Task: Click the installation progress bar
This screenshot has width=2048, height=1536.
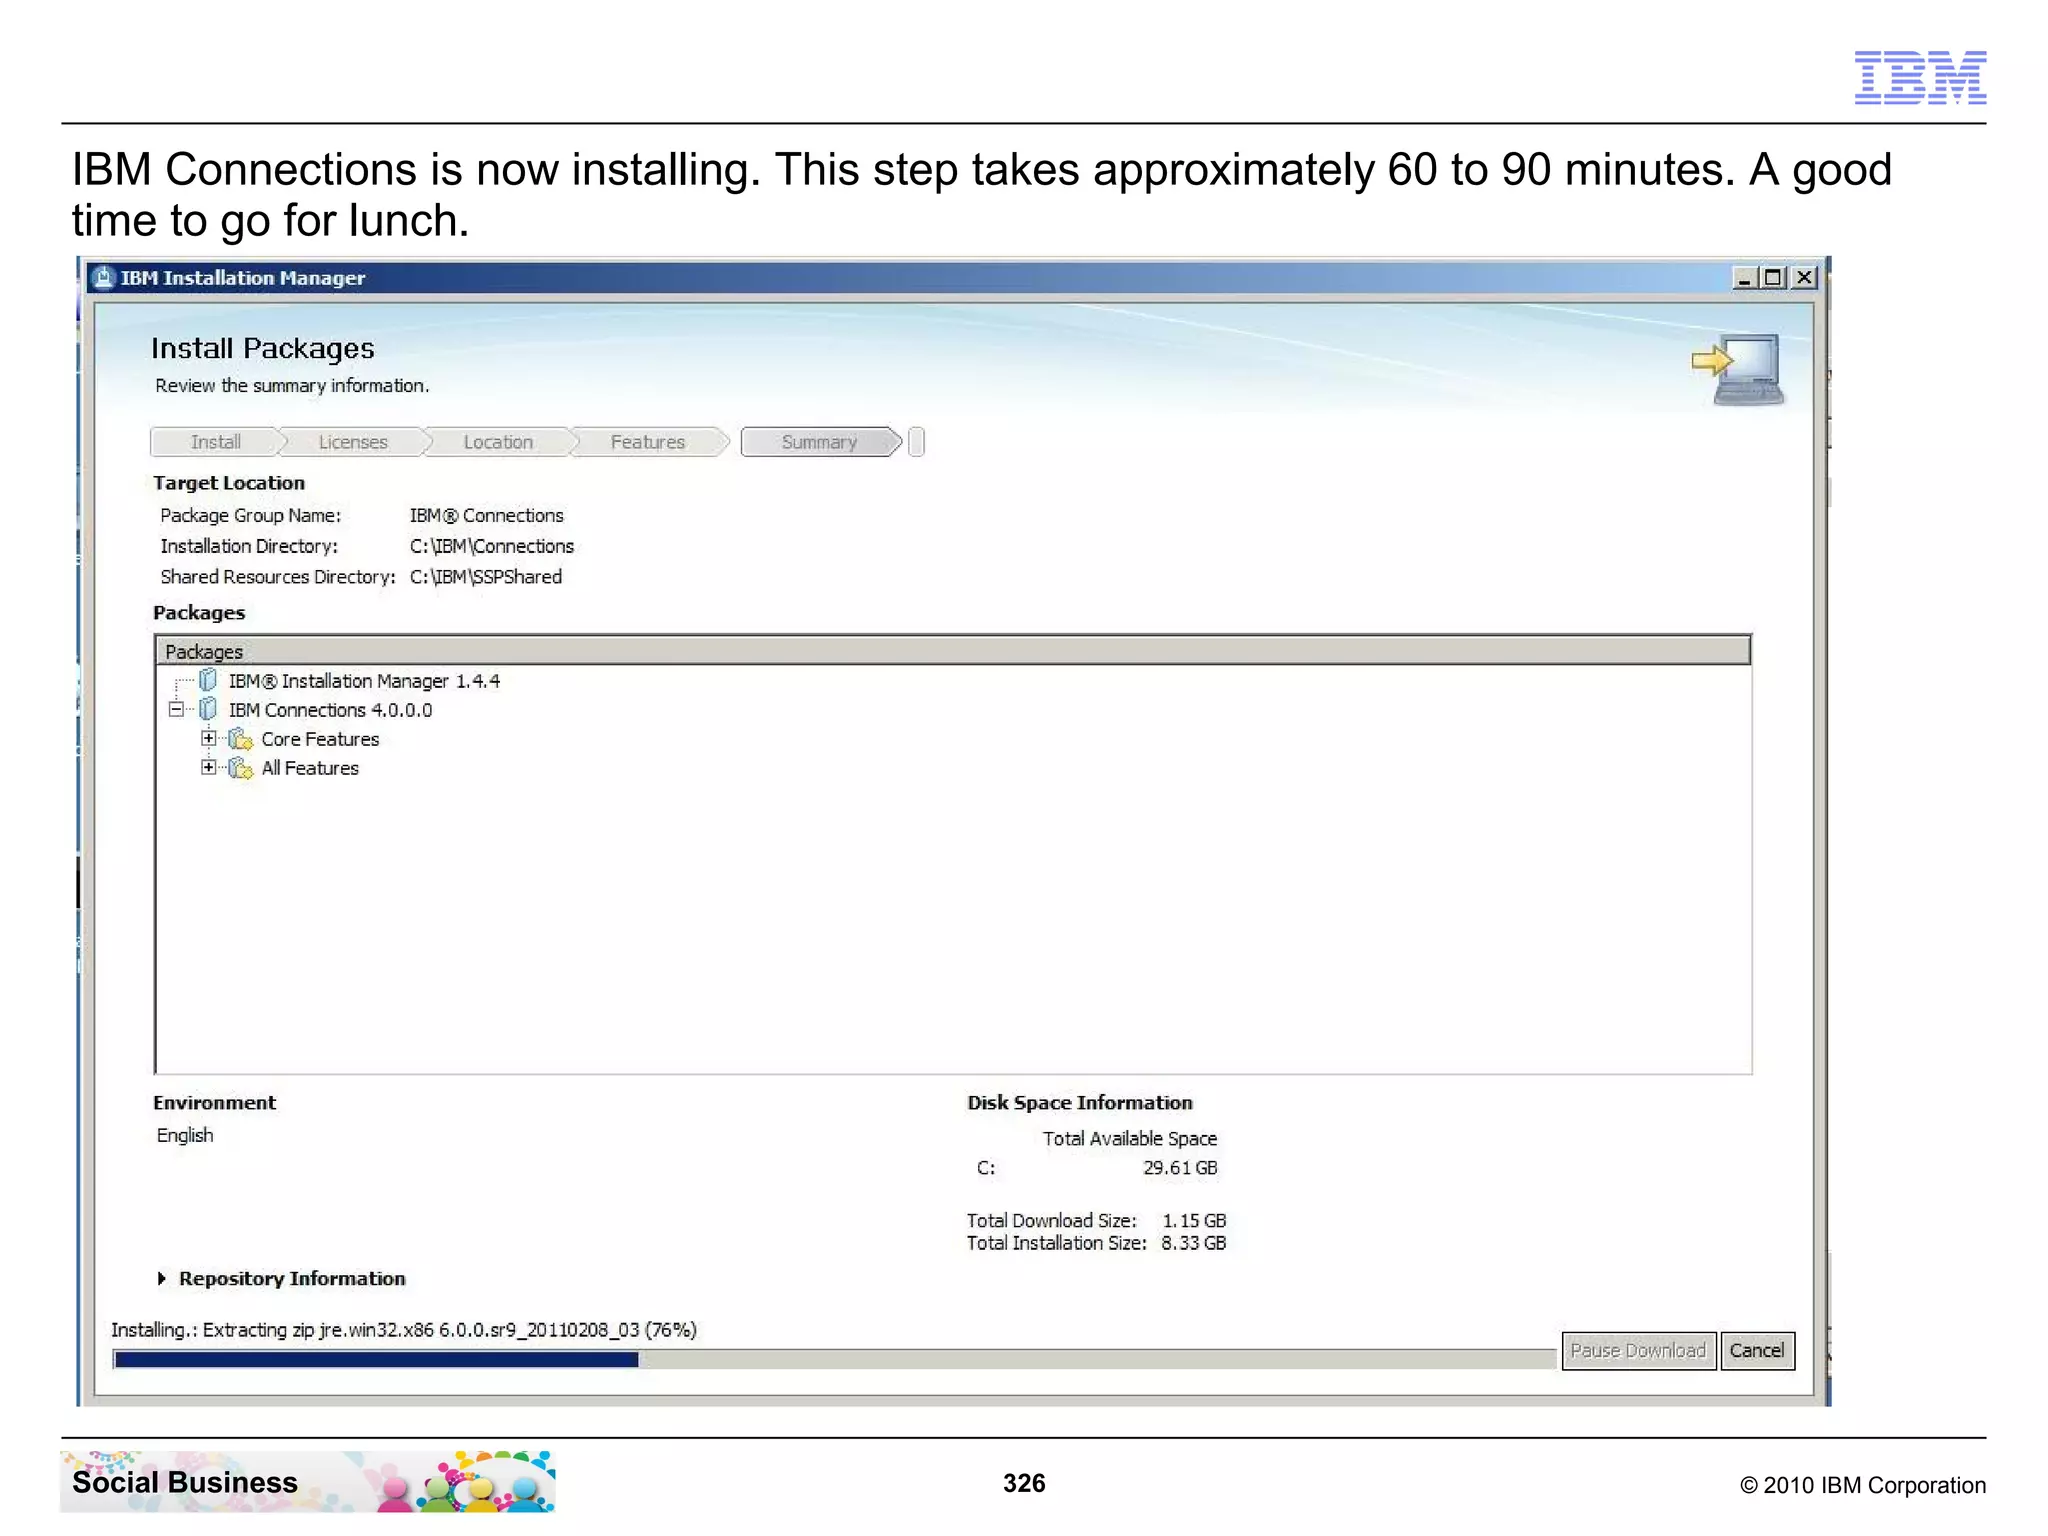Action: coord(834,1359)
